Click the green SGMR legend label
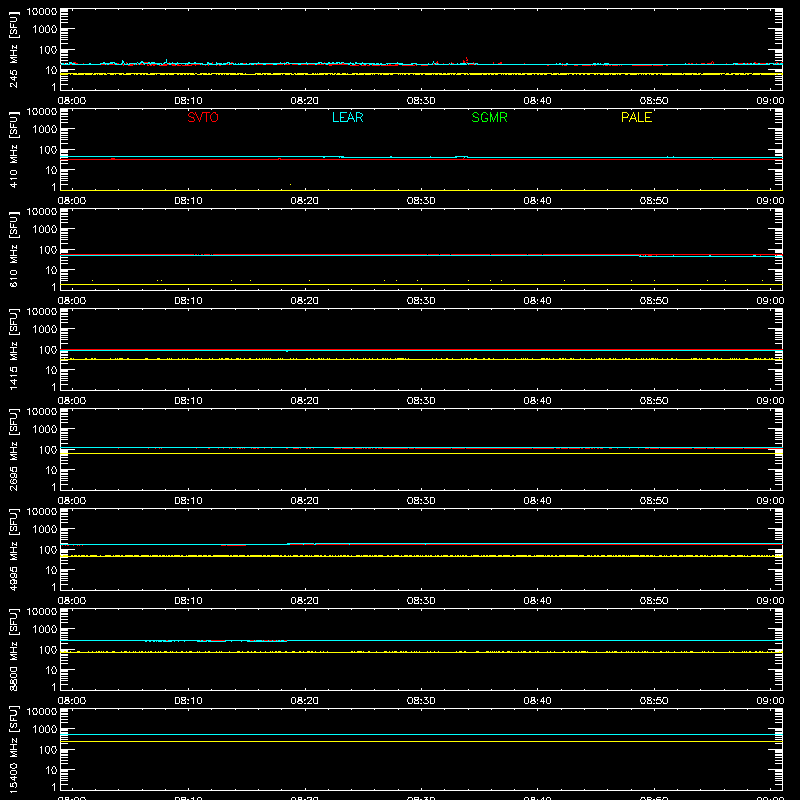The height and width of the screenshot is (800, 800). pos(489,117)
